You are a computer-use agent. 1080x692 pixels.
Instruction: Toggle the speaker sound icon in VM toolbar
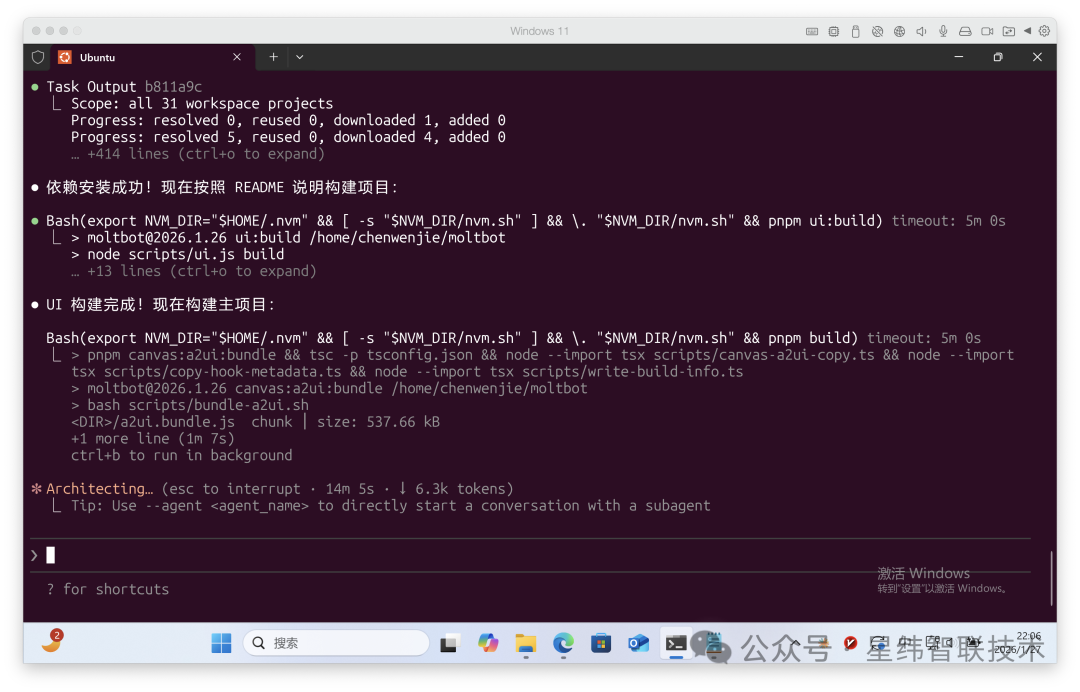[921, 31]
